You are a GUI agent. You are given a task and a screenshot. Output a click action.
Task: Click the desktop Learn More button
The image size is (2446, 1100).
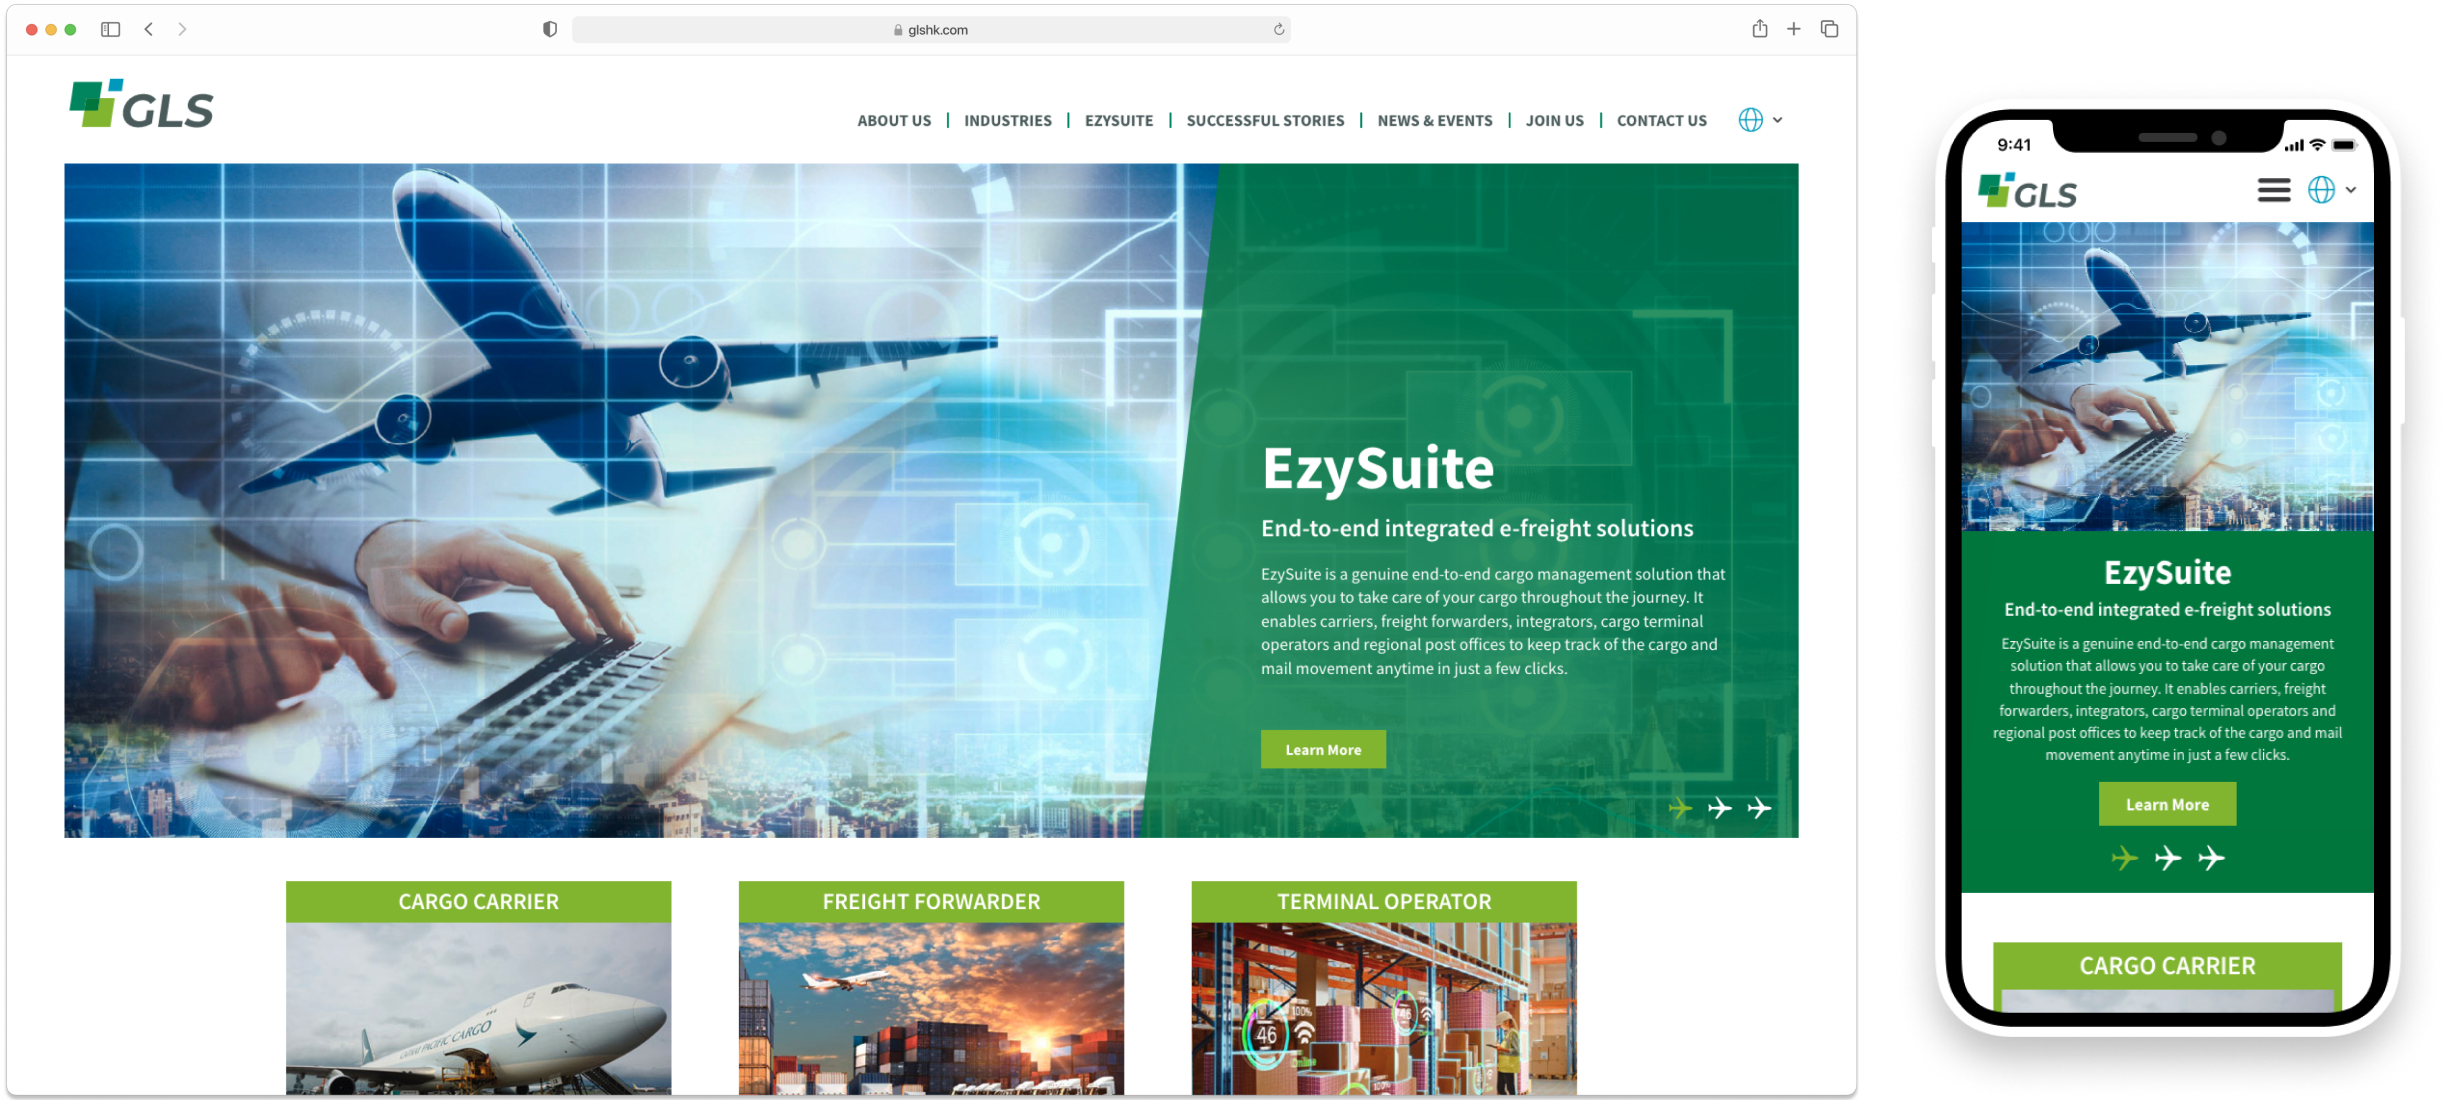(1322, 750)
